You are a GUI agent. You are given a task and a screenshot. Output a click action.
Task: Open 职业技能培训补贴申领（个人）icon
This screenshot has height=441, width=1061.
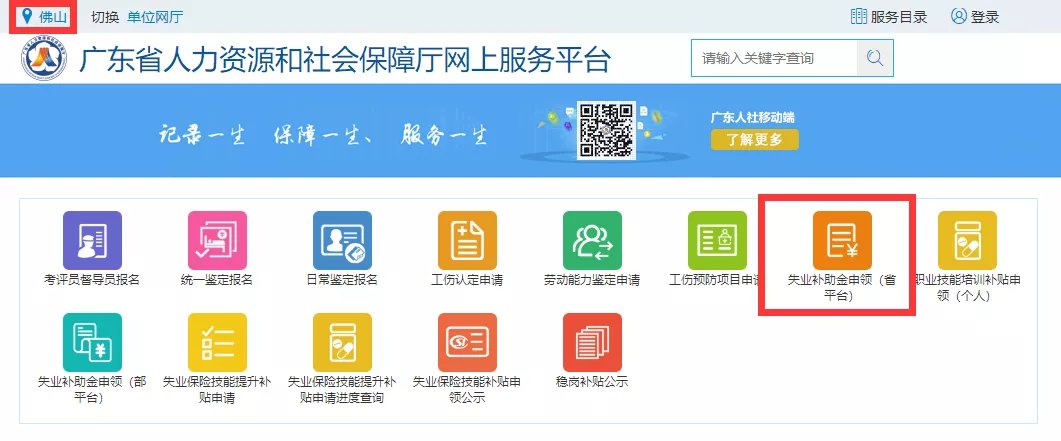point(968,240)
